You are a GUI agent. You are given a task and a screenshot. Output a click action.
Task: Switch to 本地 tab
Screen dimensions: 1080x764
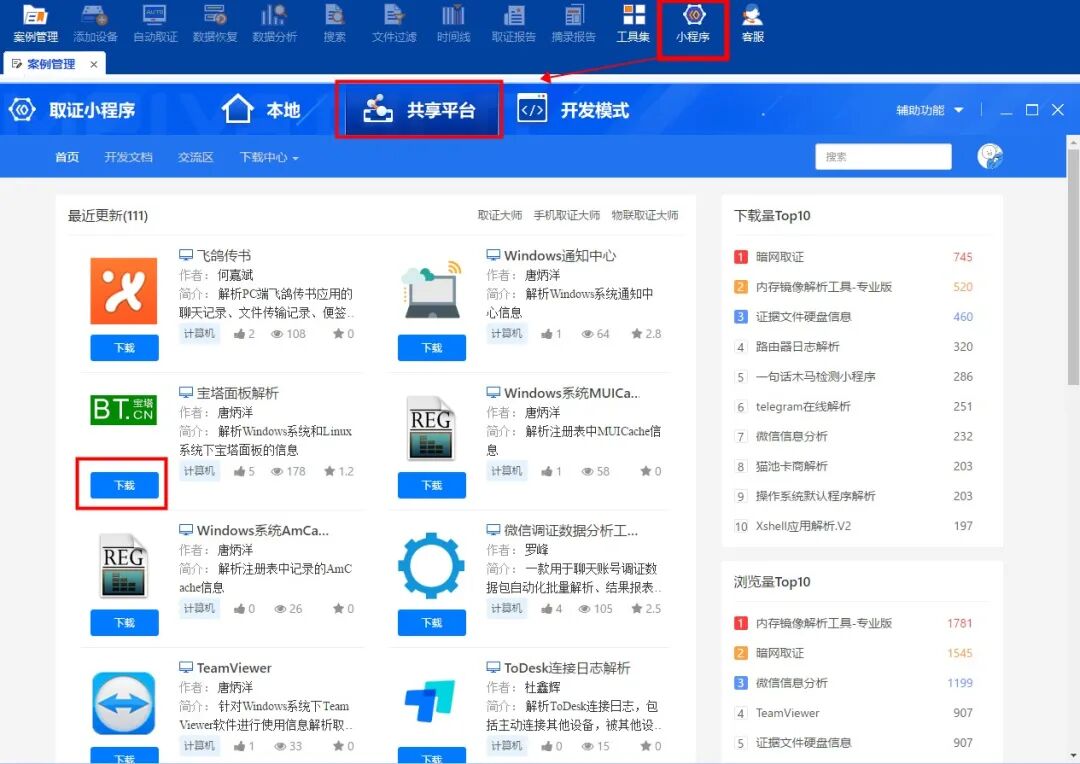pos(262,110)
